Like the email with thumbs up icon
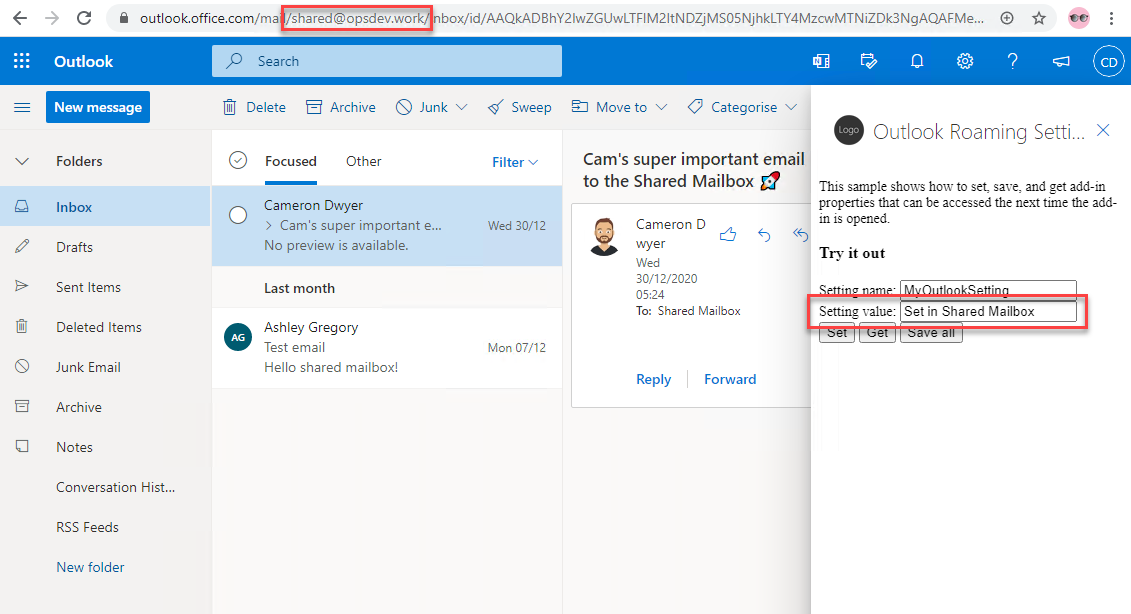Screen dimensions: 1131x614 tap(728, 234)
